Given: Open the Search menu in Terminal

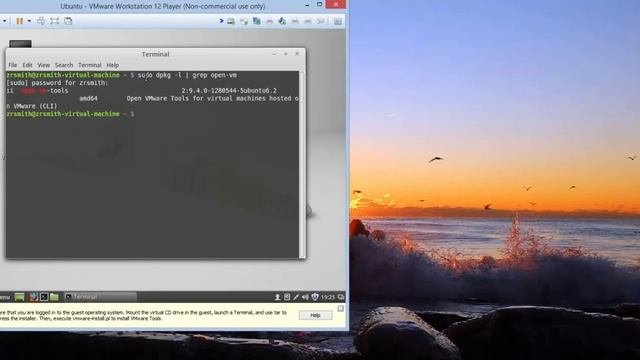Looking at the screenshot, I should [64, 65].
